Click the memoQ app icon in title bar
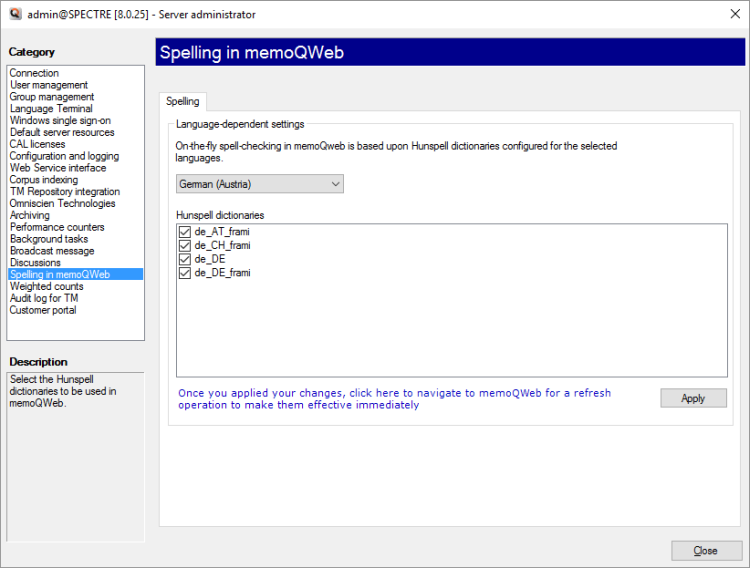Viewport: 750px width, 568px height. [15, 14]
